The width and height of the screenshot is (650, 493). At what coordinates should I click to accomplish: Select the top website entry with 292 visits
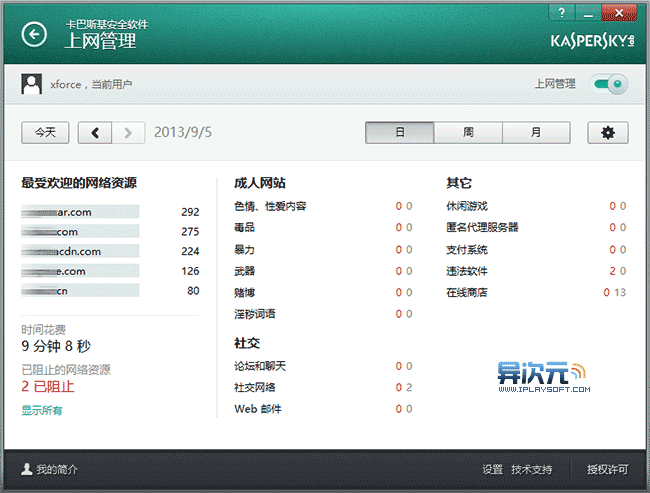point(80,212)
